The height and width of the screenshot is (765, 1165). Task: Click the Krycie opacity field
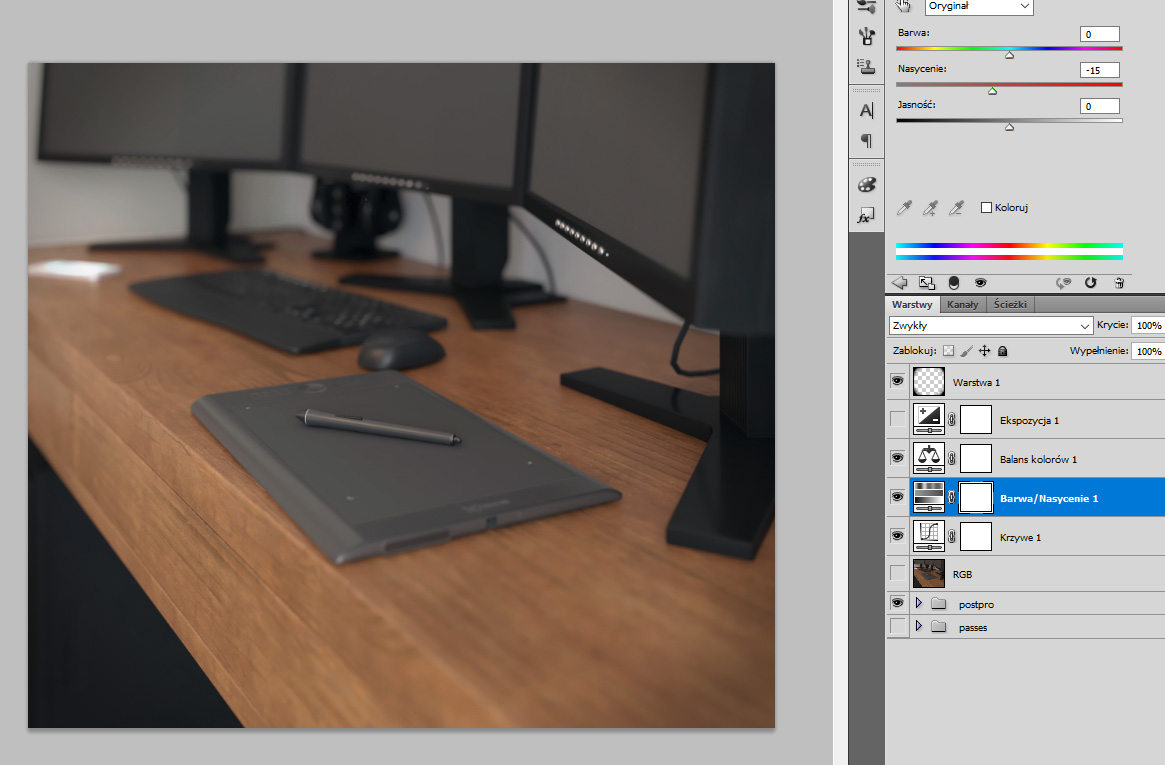1148,325
